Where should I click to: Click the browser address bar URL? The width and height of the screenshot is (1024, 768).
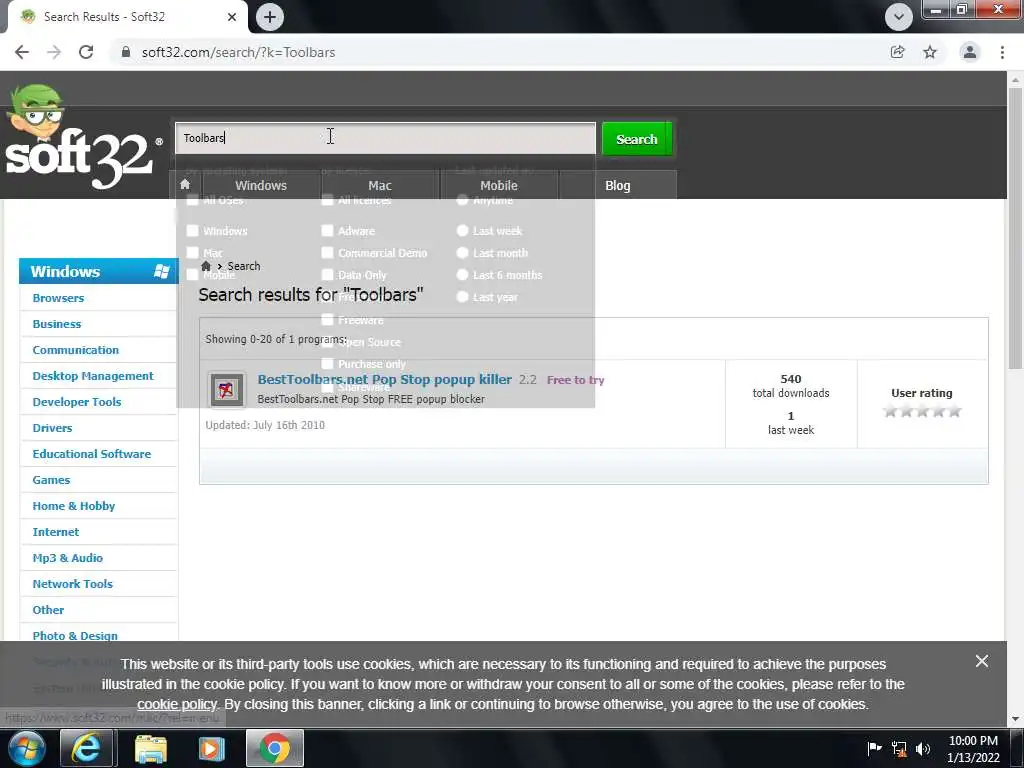coord(238,52)
